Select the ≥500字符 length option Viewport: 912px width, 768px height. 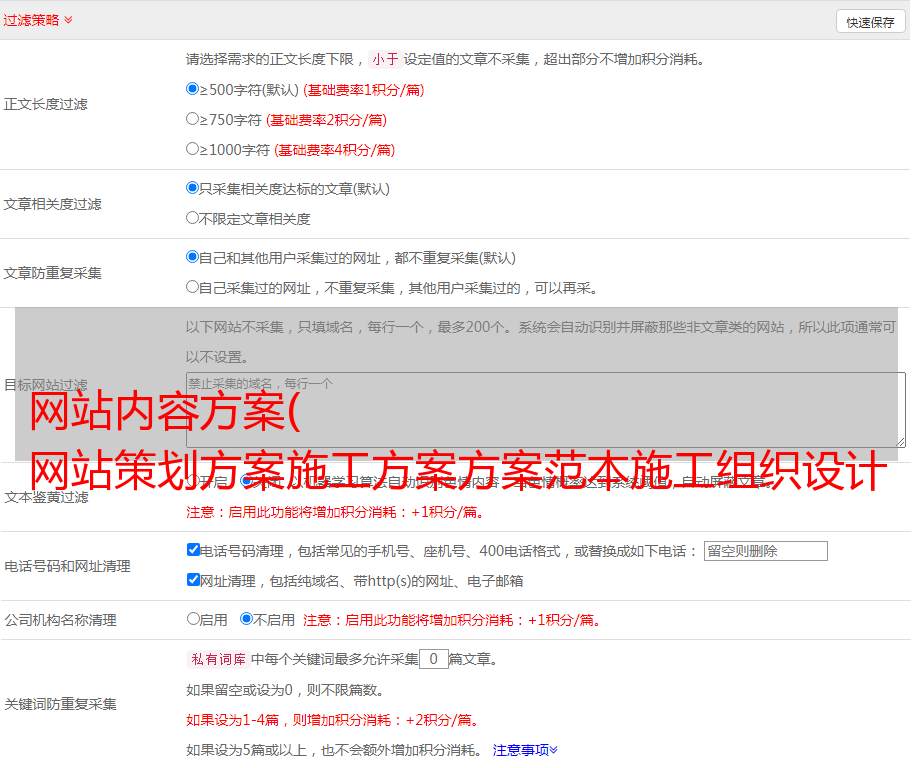(x=193, y=89)
